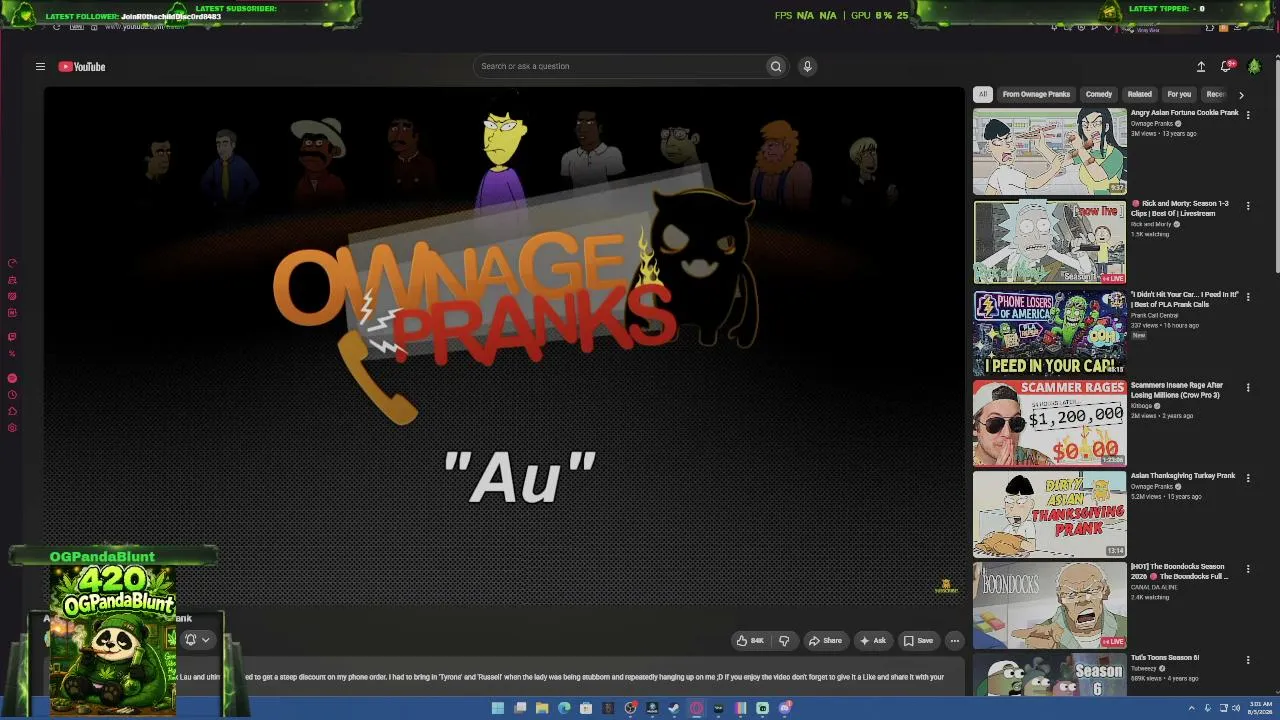Select the Related filter chip
The height and width of the screenshot is (720, 1280).
[1140, 95]
